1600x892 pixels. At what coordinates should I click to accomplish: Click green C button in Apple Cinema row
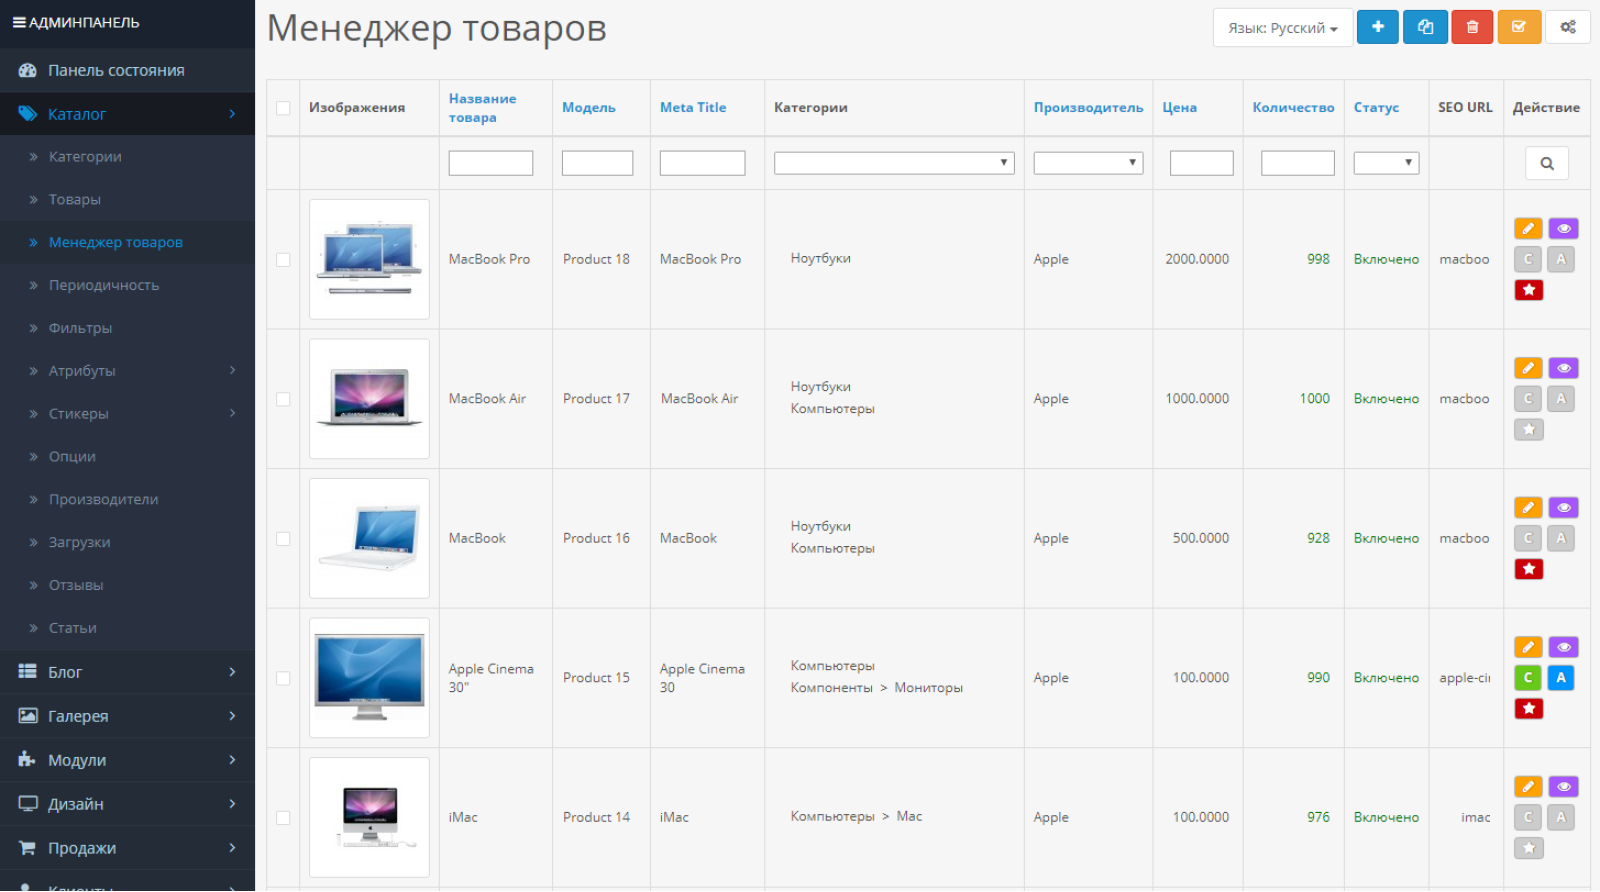click(1528, 677)
